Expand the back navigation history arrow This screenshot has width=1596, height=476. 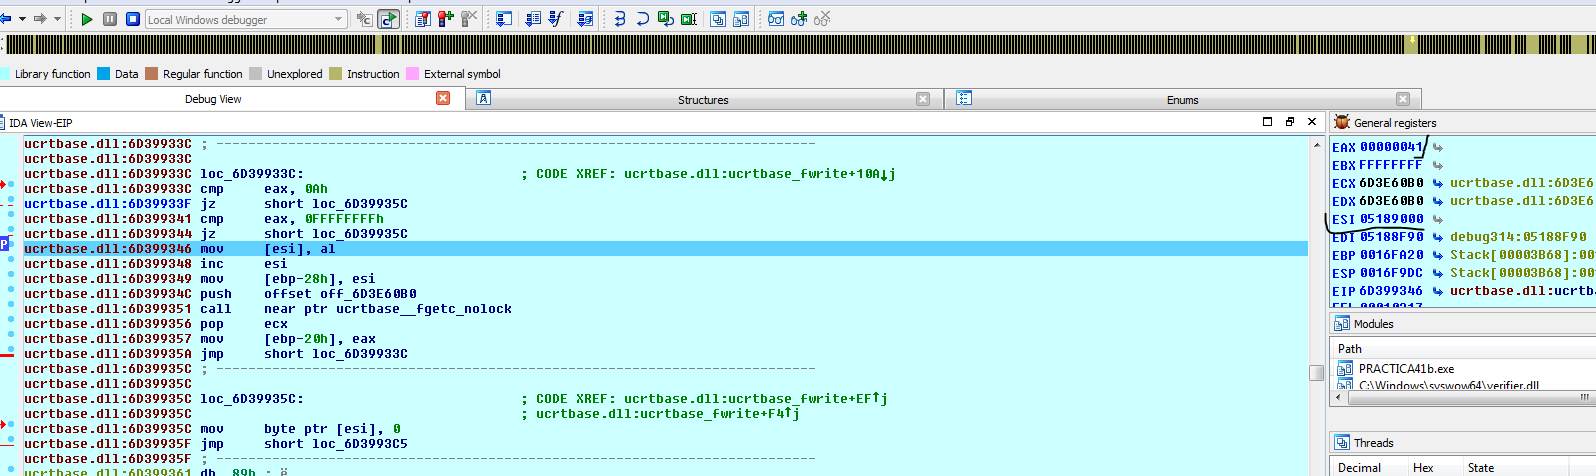(22, 19)
